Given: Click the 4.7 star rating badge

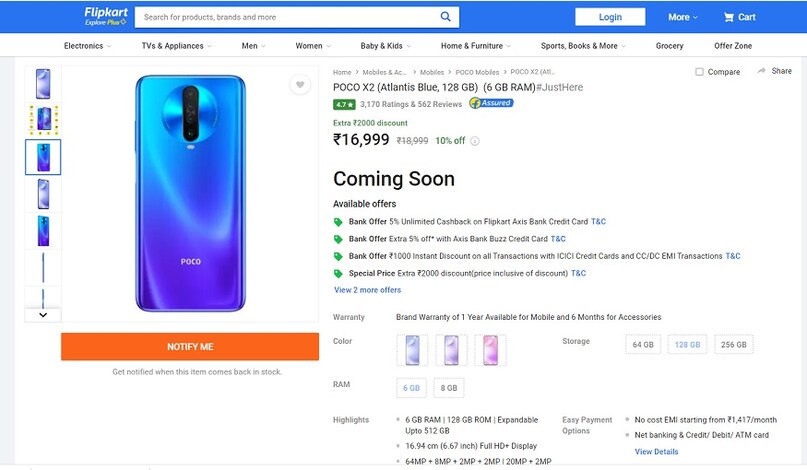Looking at the screenshot, I should (344, 104).
